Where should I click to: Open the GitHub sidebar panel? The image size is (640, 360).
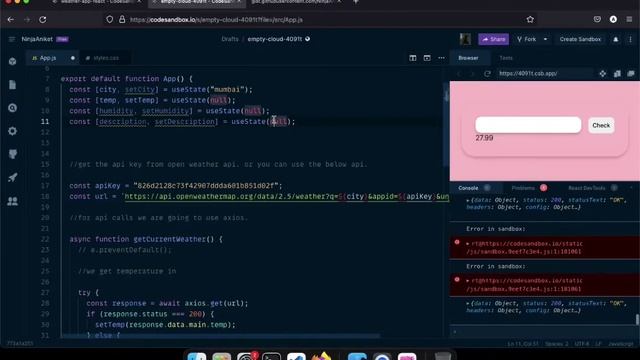click(13, 154)
